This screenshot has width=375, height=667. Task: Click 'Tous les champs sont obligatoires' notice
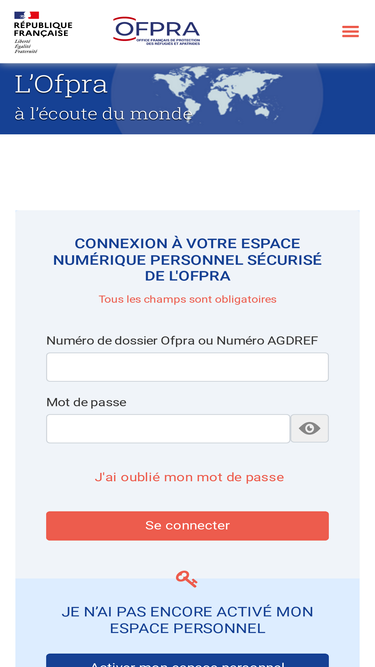188,299
